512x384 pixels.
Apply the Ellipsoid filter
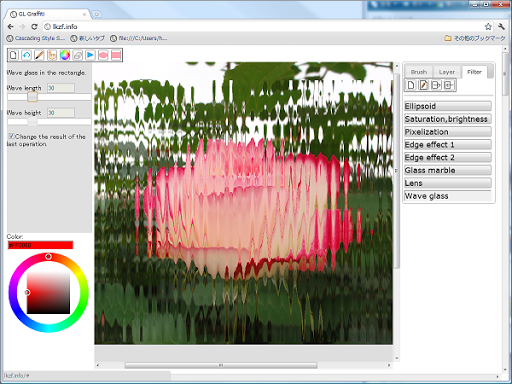(448, 106)
